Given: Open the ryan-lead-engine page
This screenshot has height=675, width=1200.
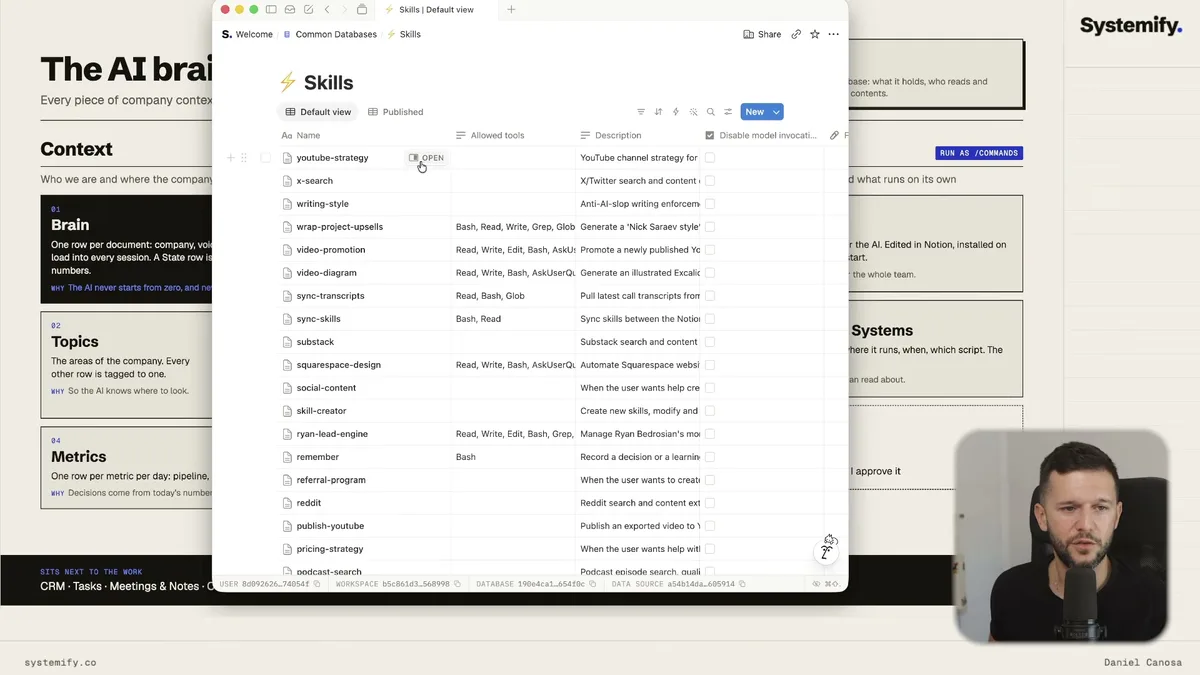Looking at the screenshot, I should pyautogui.click(x=332, y=434).
